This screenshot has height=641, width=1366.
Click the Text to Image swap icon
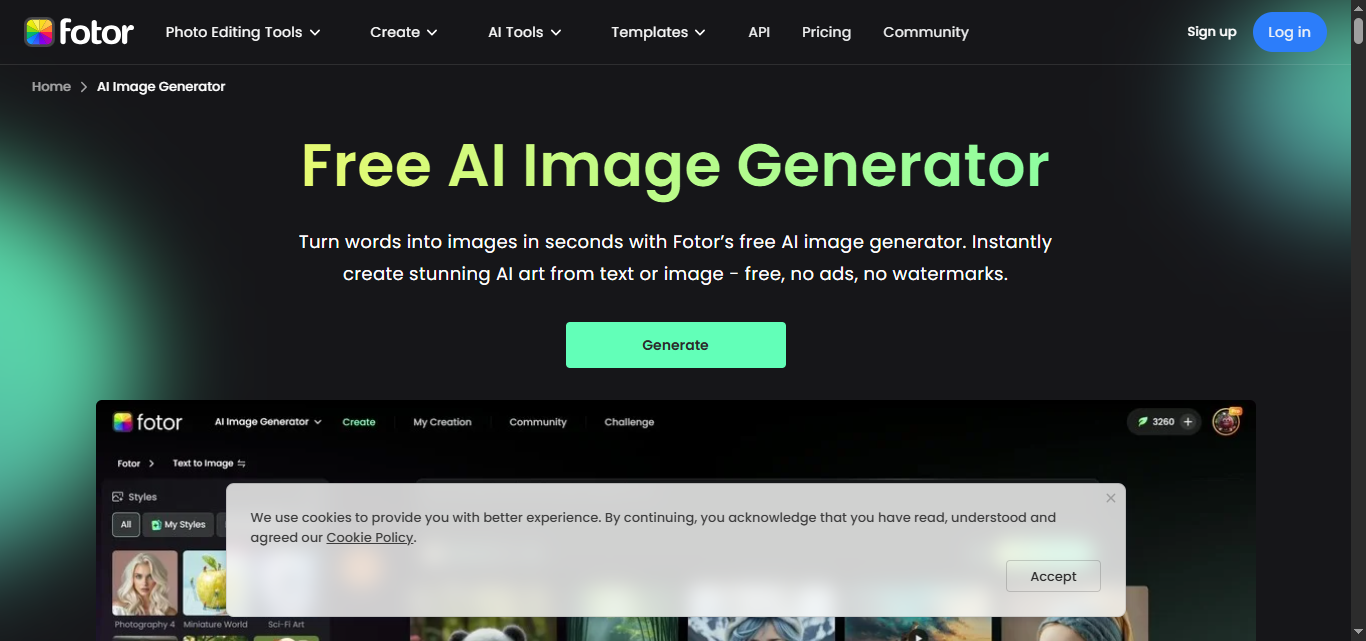tap(241, 464)
